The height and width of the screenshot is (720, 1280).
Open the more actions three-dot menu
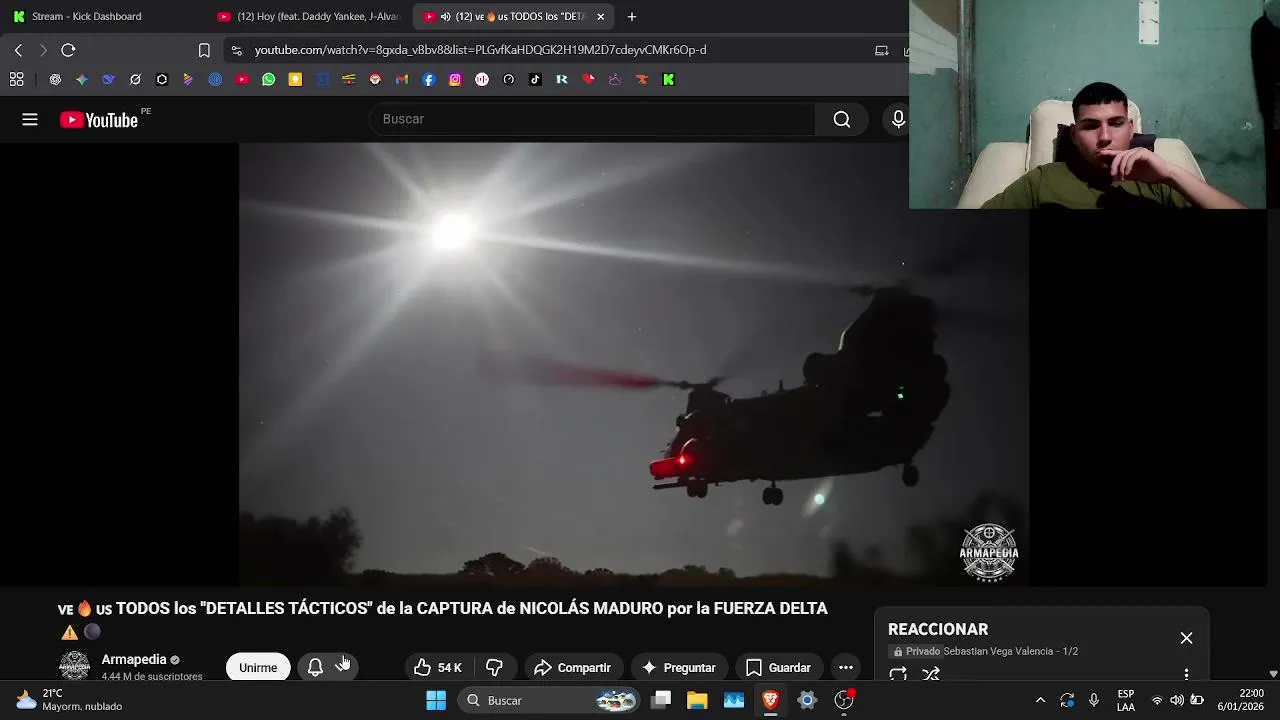[x=846, y=667]
